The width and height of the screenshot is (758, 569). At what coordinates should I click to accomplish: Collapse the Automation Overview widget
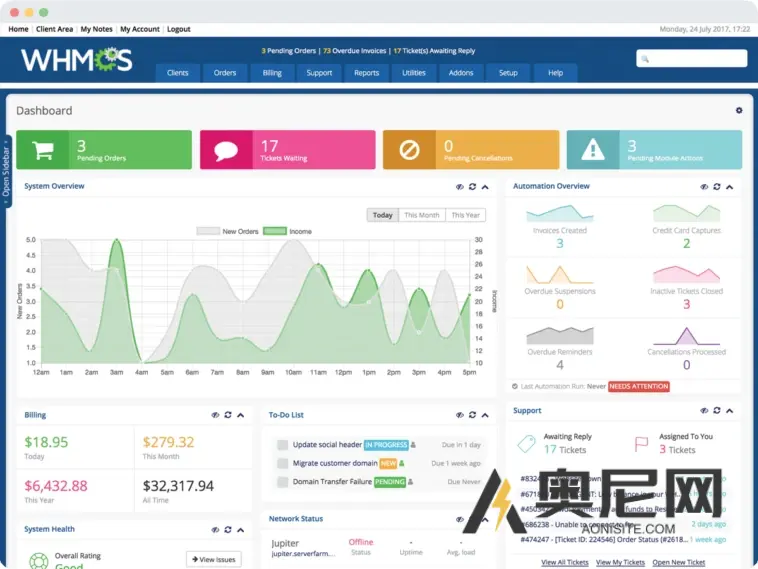pyautogui.click(x=729, y=187)
